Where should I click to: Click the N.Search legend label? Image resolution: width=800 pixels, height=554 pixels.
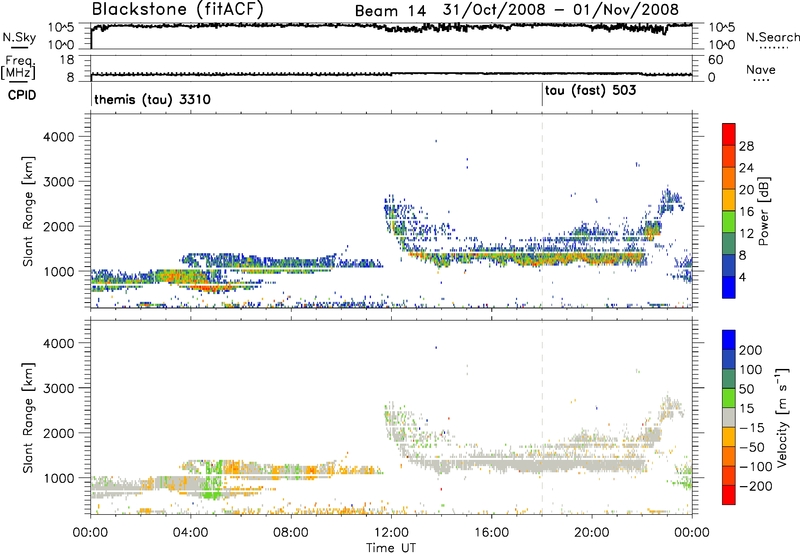(772, 37)
